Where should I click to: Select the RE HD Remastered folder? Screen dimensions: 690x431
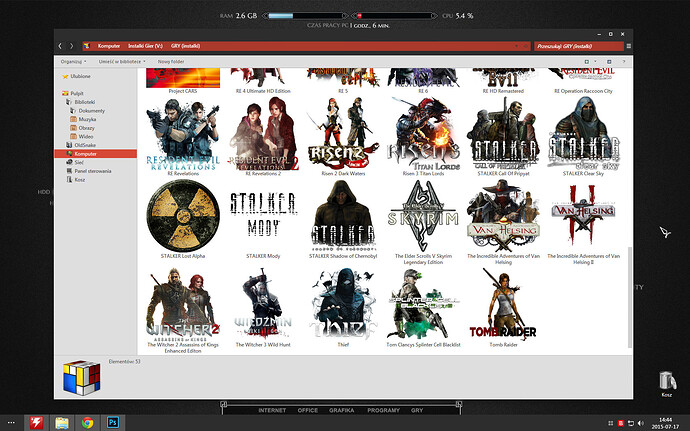[x=503, y=78]
